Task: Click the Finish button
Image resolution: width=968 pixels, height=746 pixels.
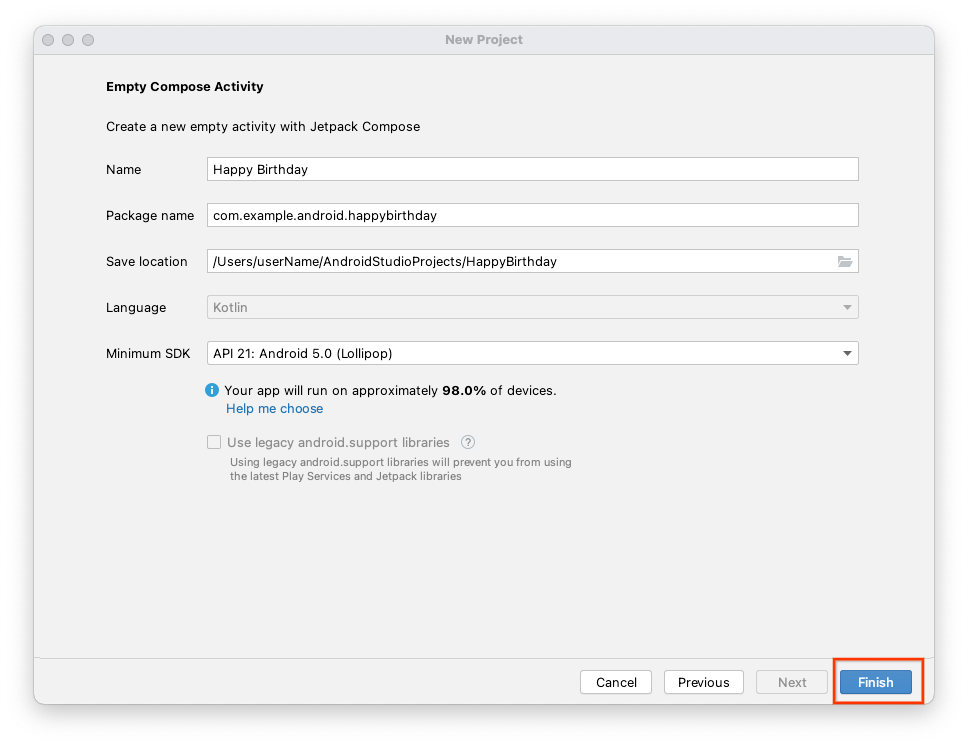Action: 875,682
